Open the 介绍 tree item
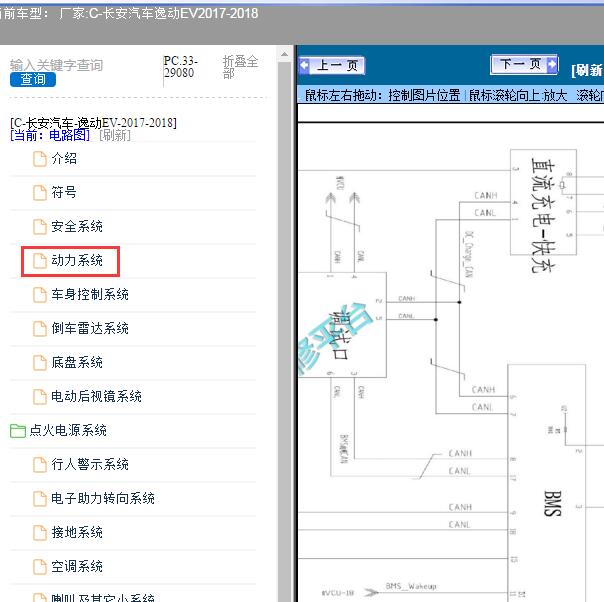This screenshot has width=604, height=602. (64, 158)
